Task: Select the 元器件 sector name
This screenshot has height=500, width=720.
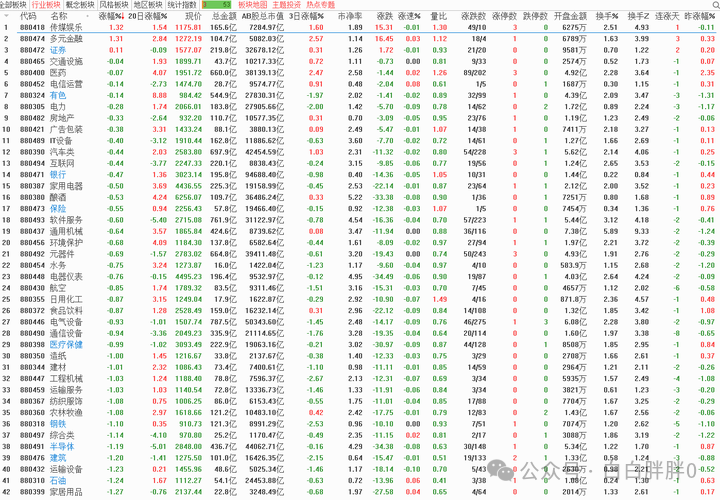Action: tap(62, 254)
